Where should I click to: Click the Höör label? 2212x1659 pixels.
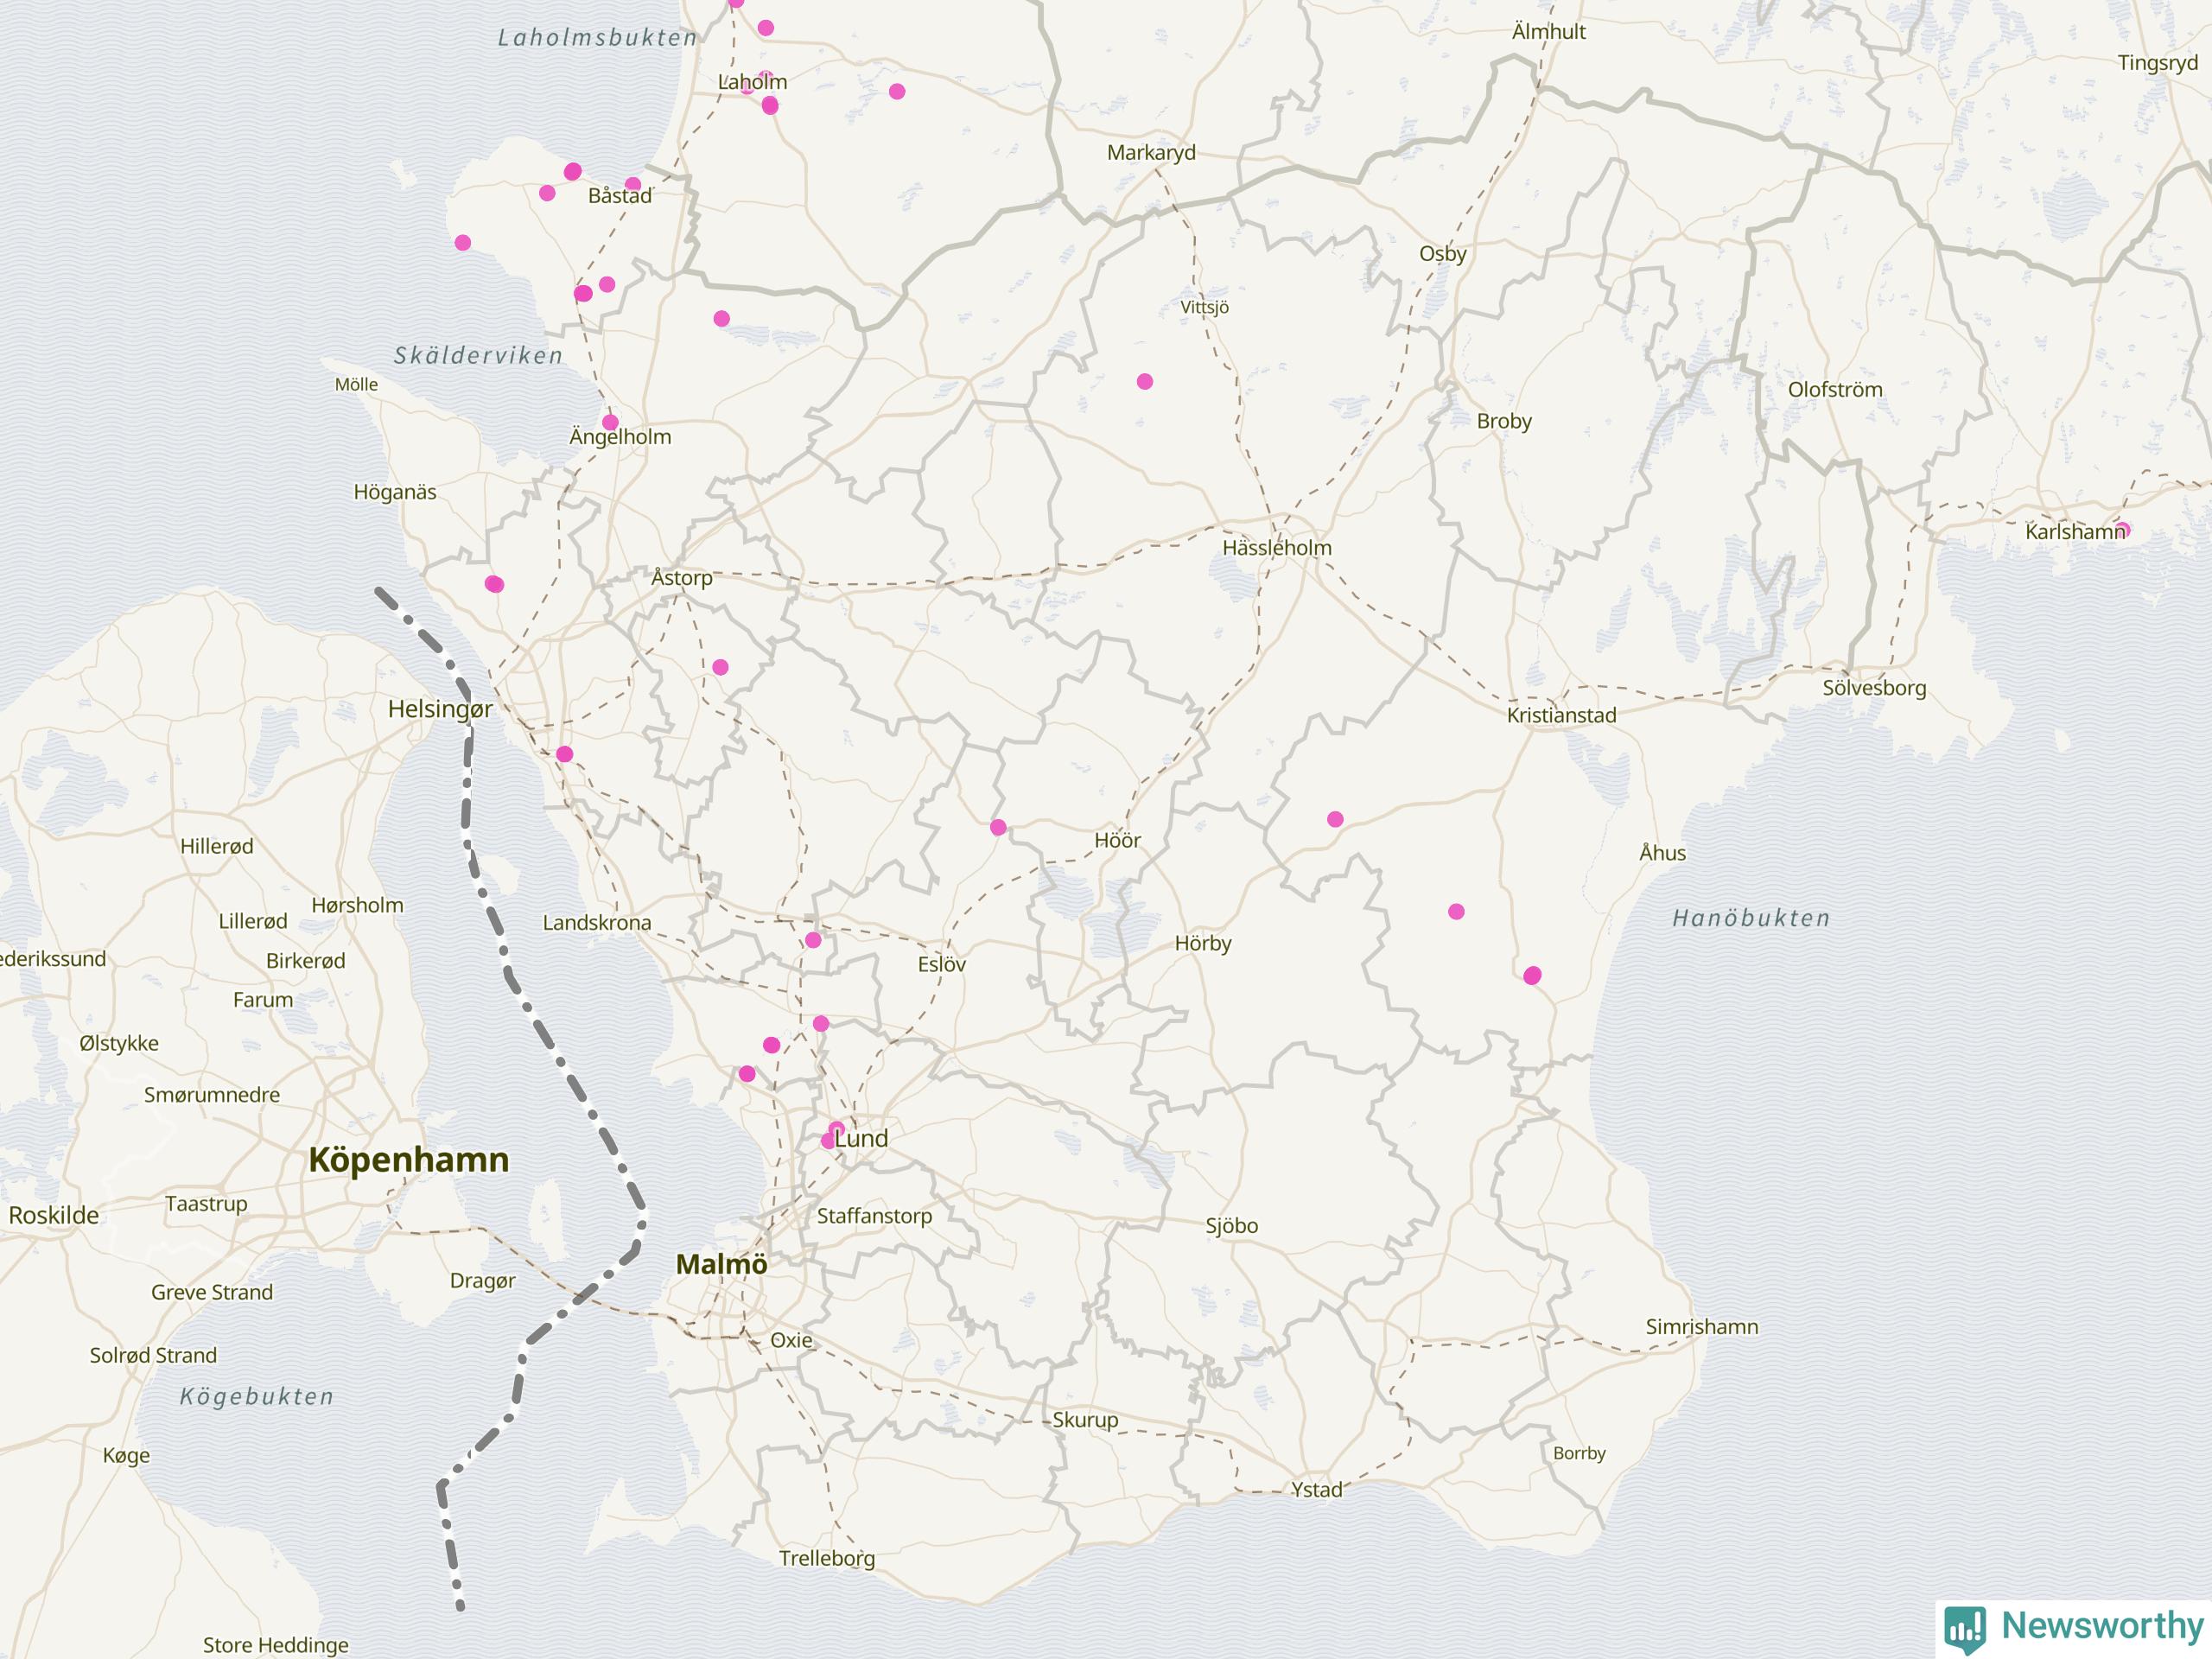click(1117, 840)
